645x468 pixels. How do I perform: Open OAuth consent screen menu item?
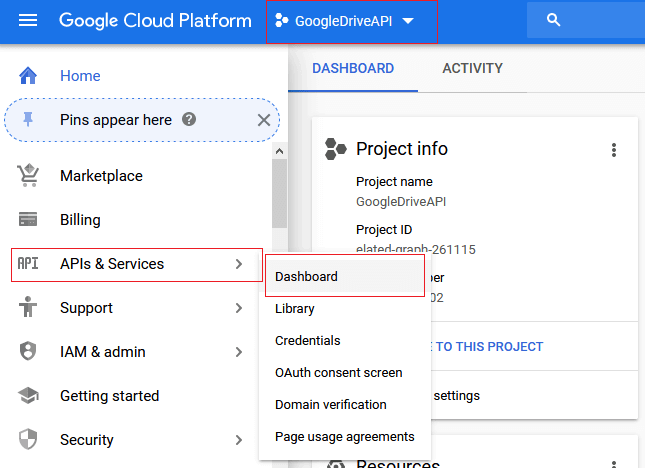(x=338, y=373)
